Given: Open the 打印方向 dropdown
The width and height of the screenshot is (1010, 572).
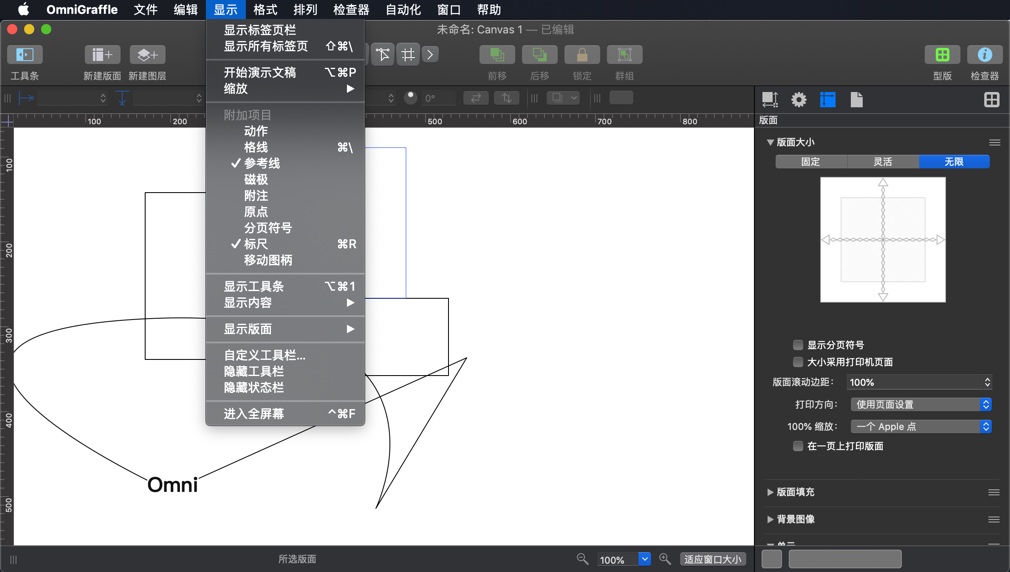Looking at the screenshot, I should 921,405.
